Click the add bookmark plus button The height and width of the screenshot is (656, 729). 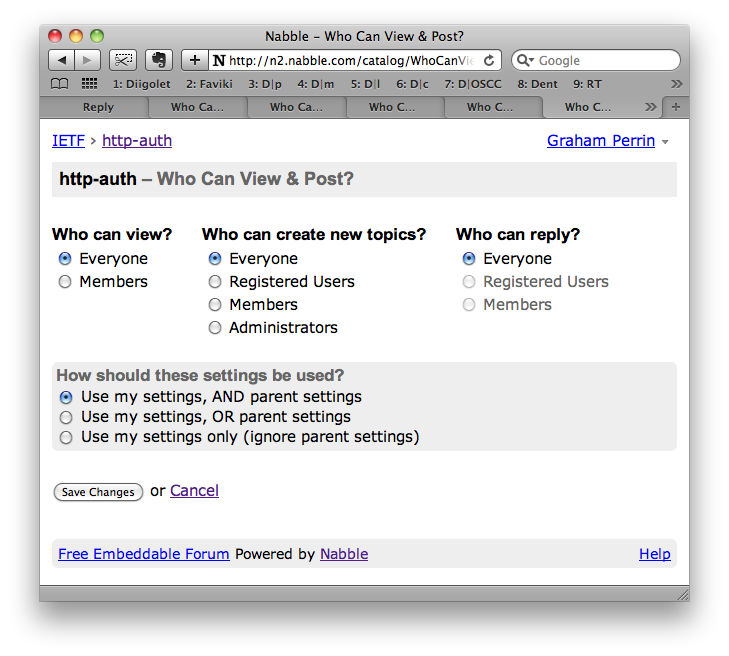coord(195,60)
